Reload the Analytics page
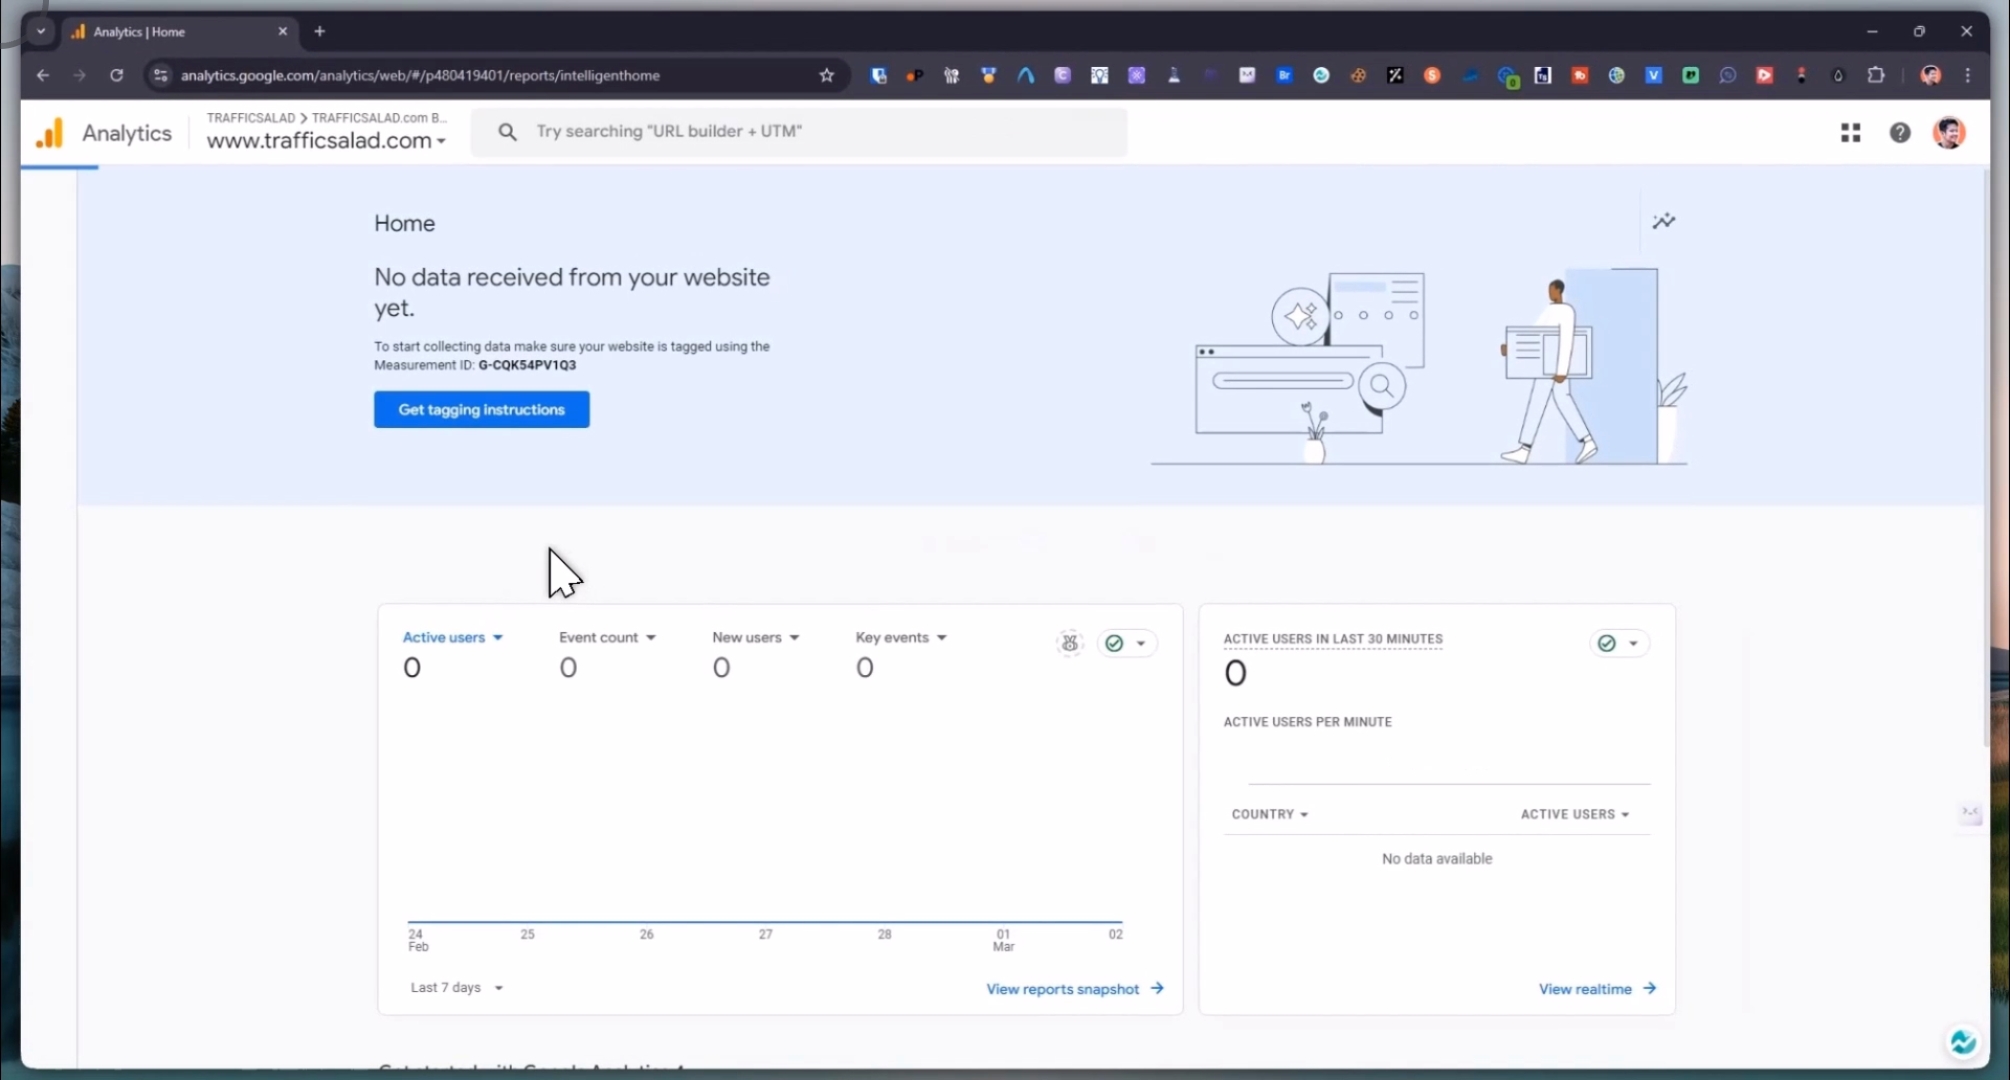Image resolution: width=2010 pixels, height=1080 pixels. click(x=117, y=75)
